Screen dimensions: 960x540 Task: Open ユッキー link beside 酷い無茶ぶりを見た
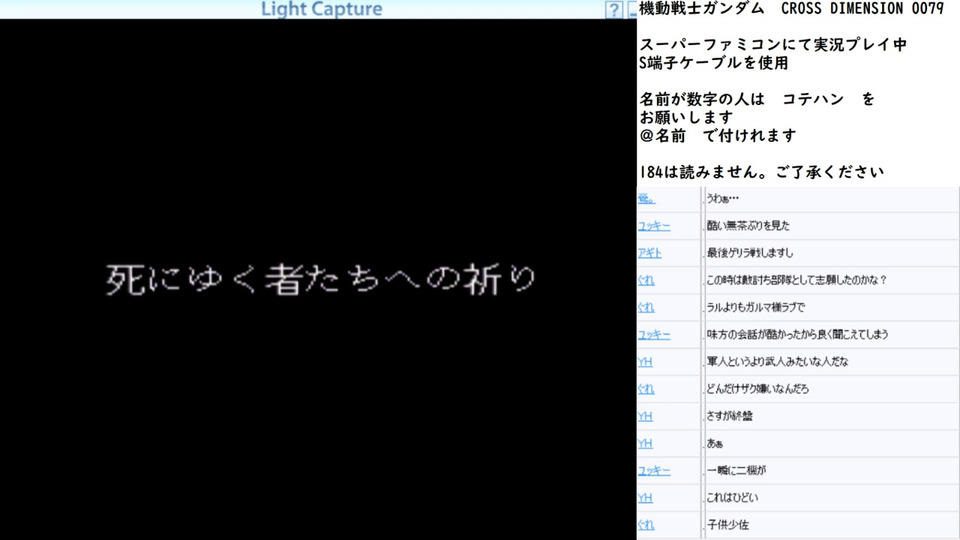click(654, 226)
